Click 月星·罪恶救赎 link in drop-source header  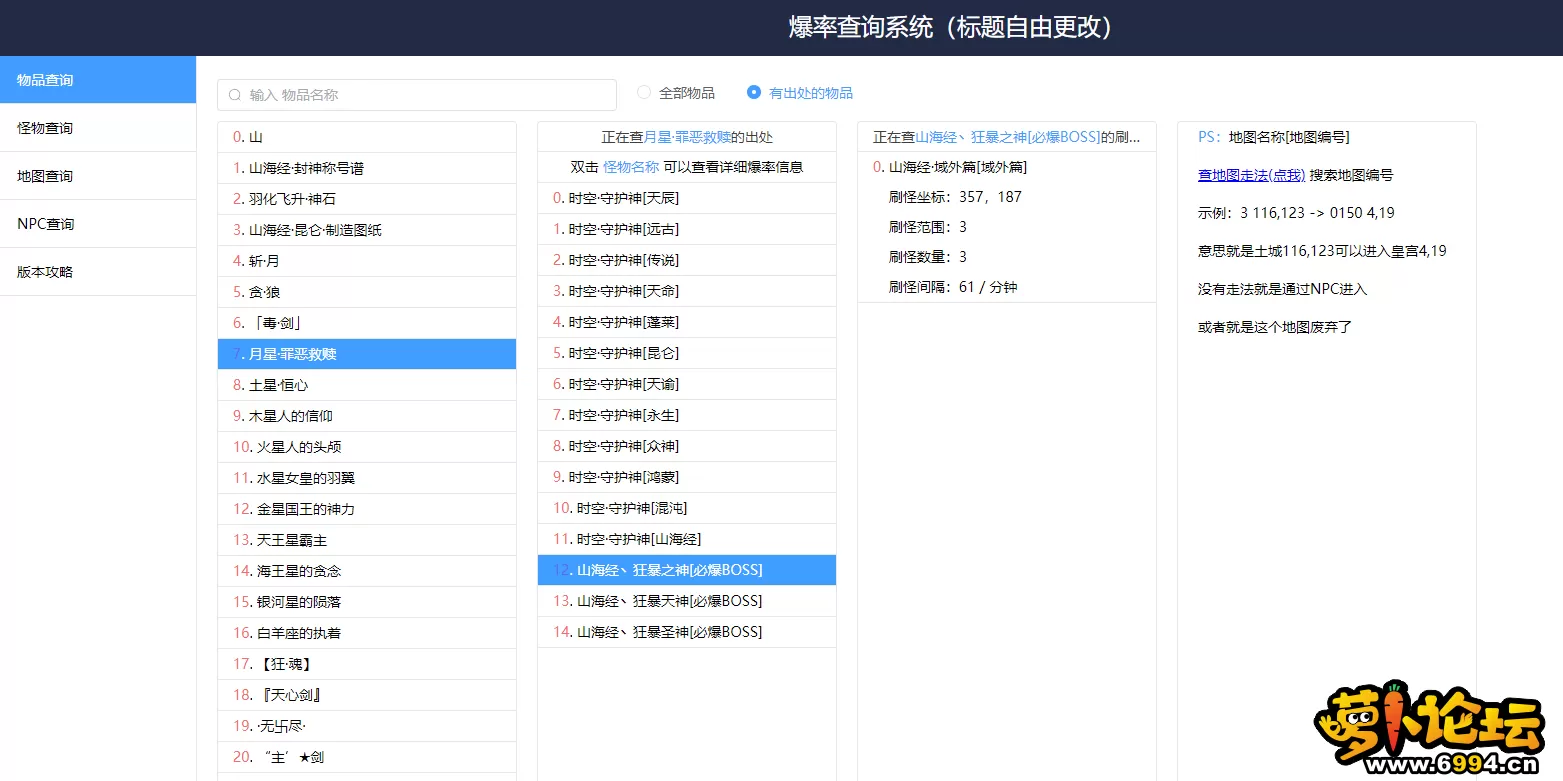coord(687,137)
